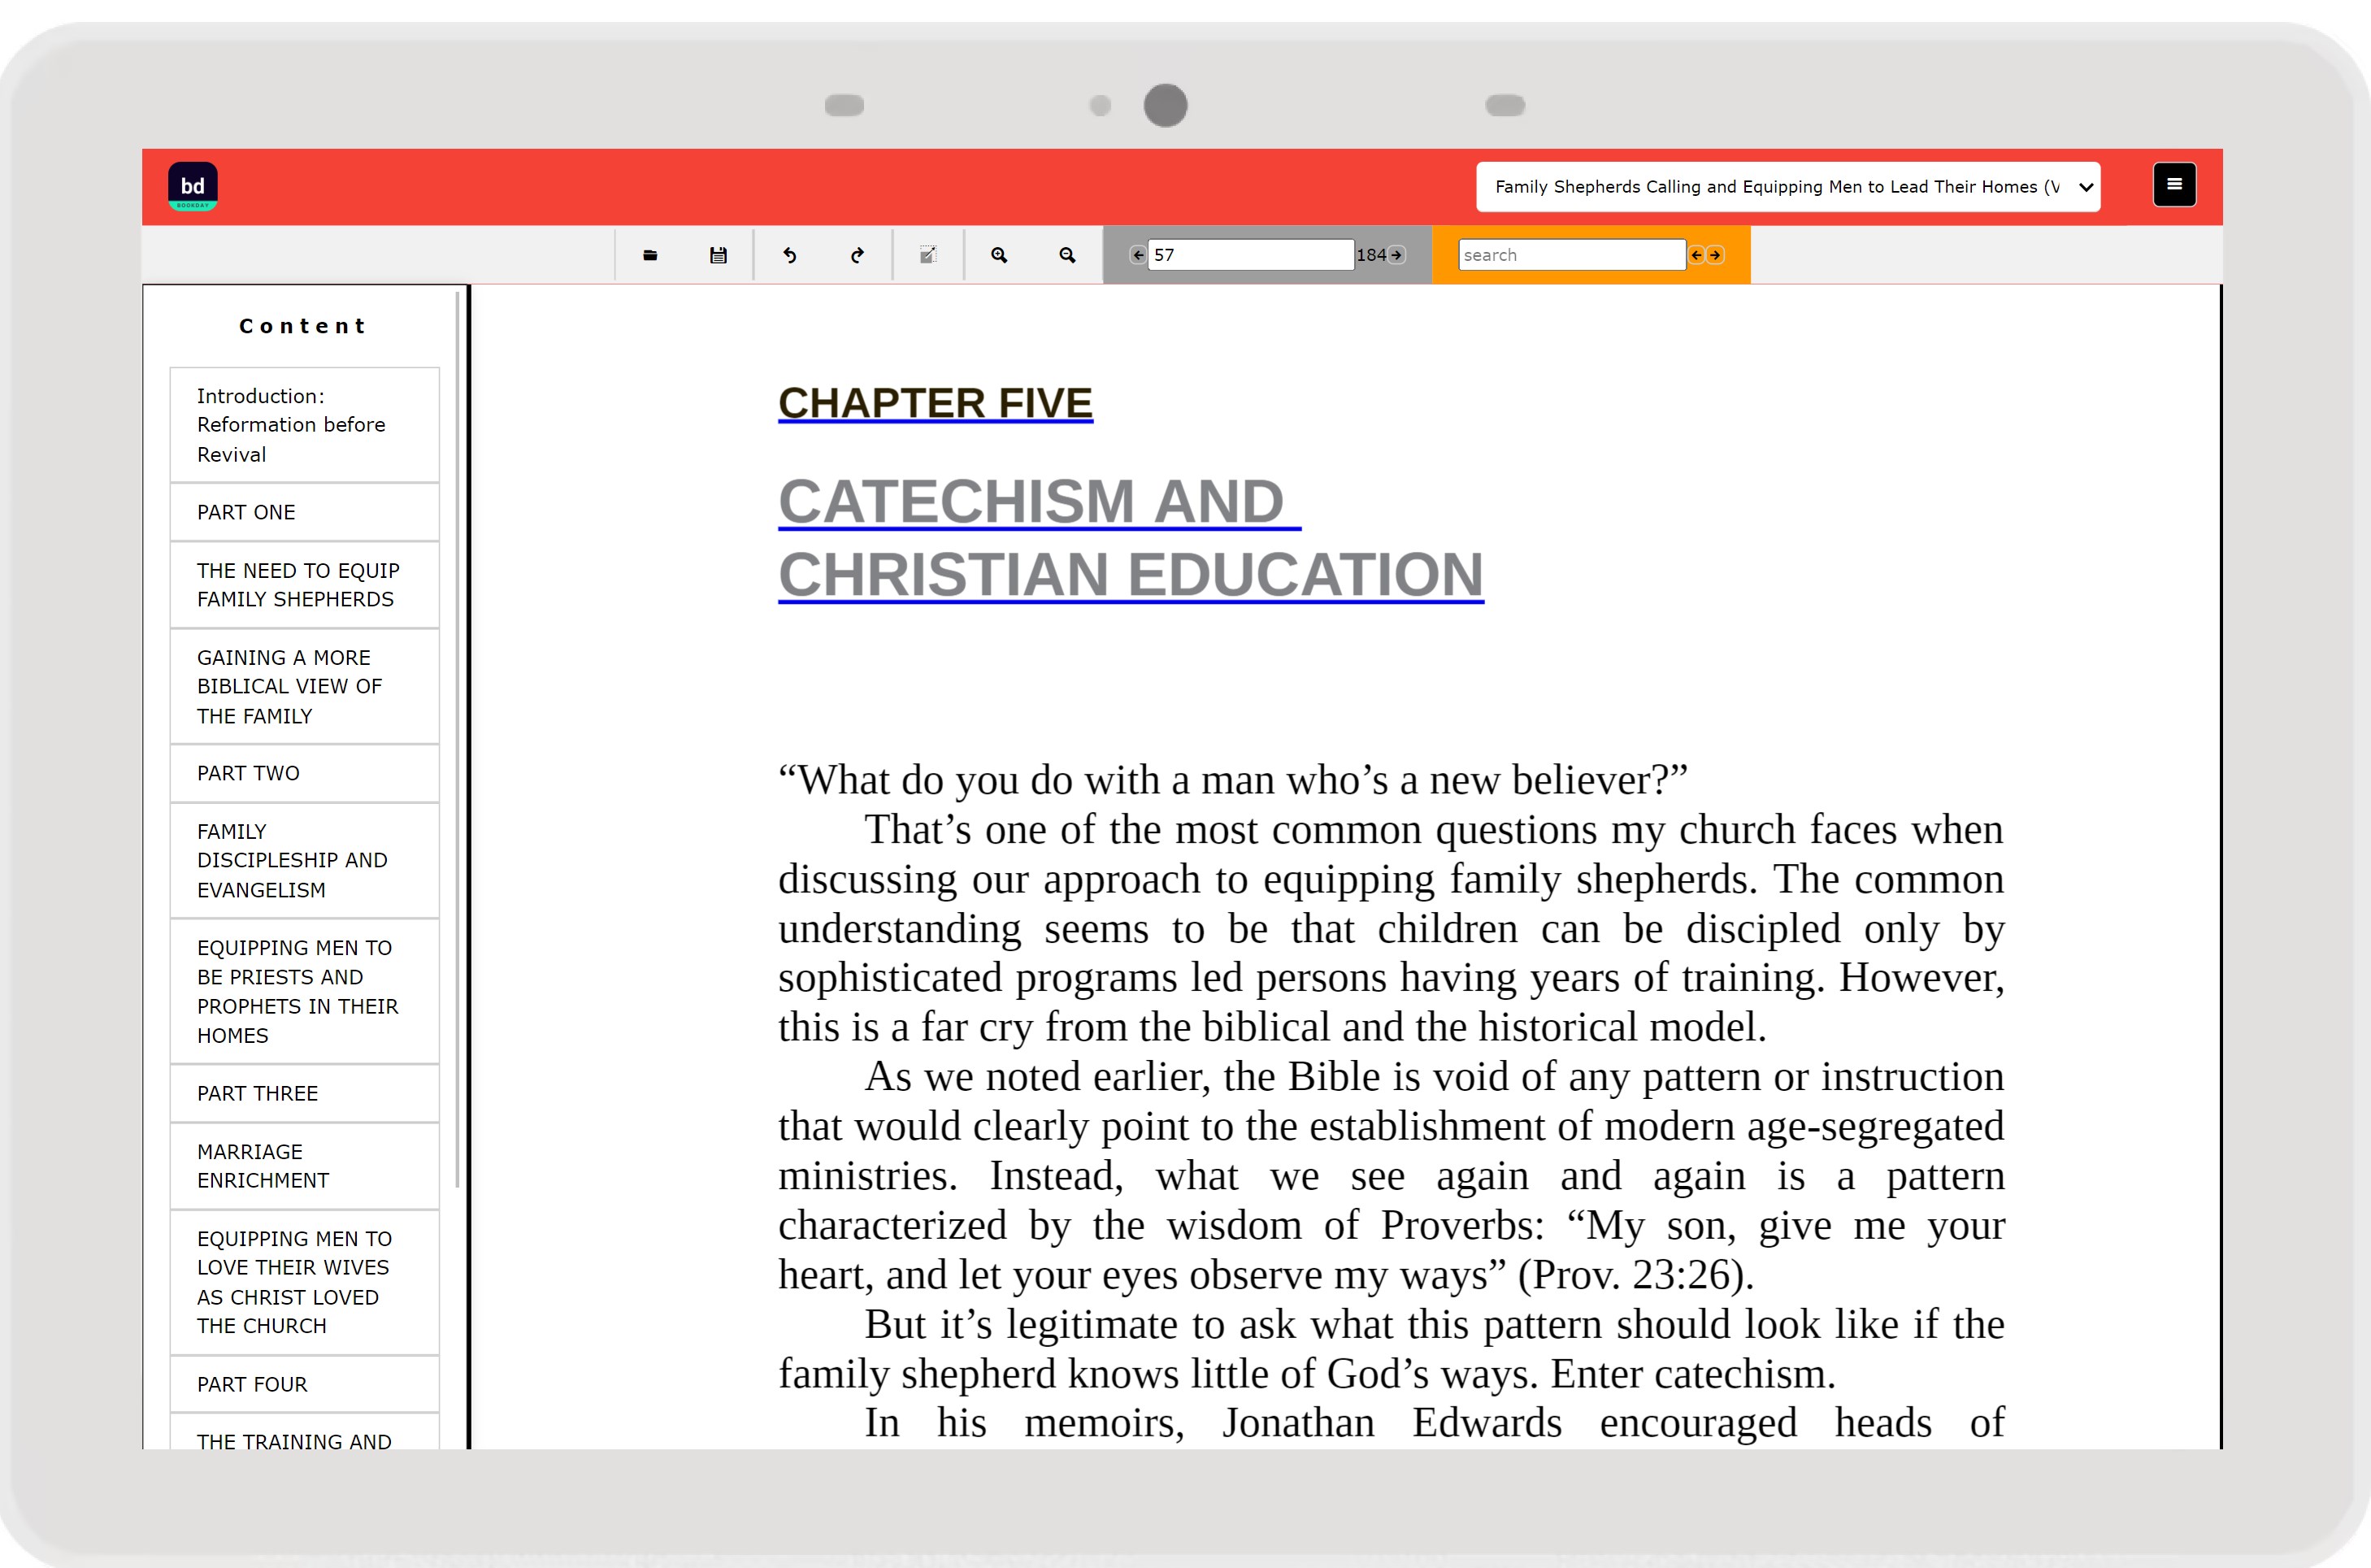Screen dimensions: 2371x1568
Task: Click the open file folder icon
Action: pyautogui.click(x=650, y=255)
